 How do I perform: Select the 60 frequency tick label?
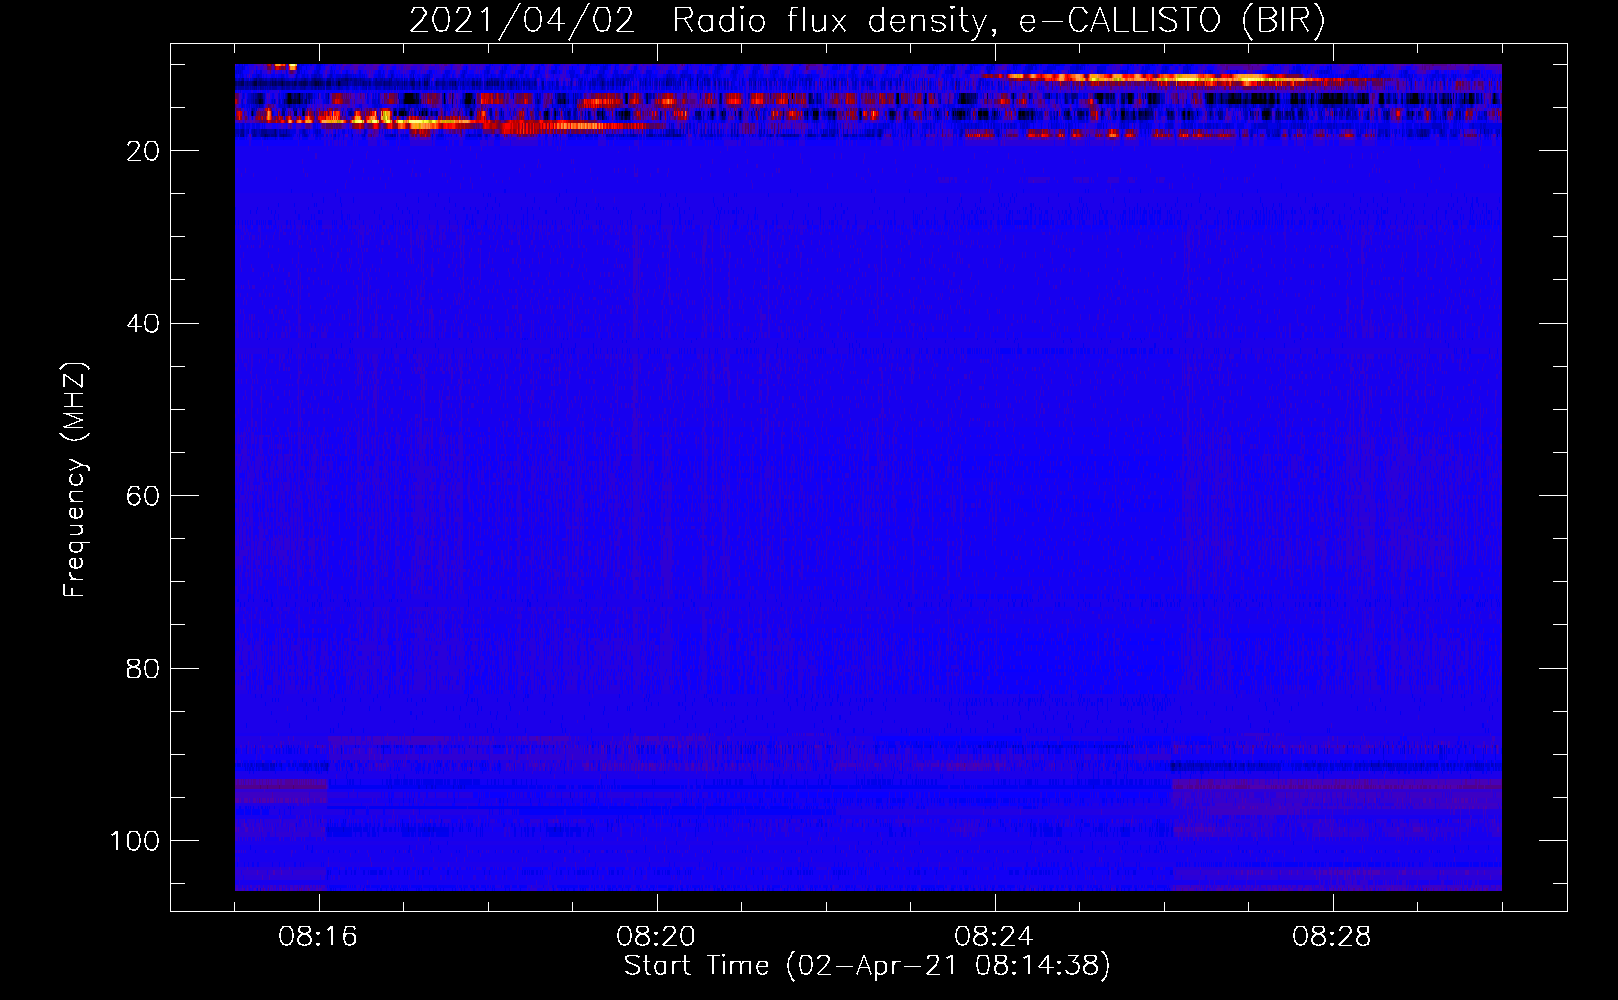143,496
